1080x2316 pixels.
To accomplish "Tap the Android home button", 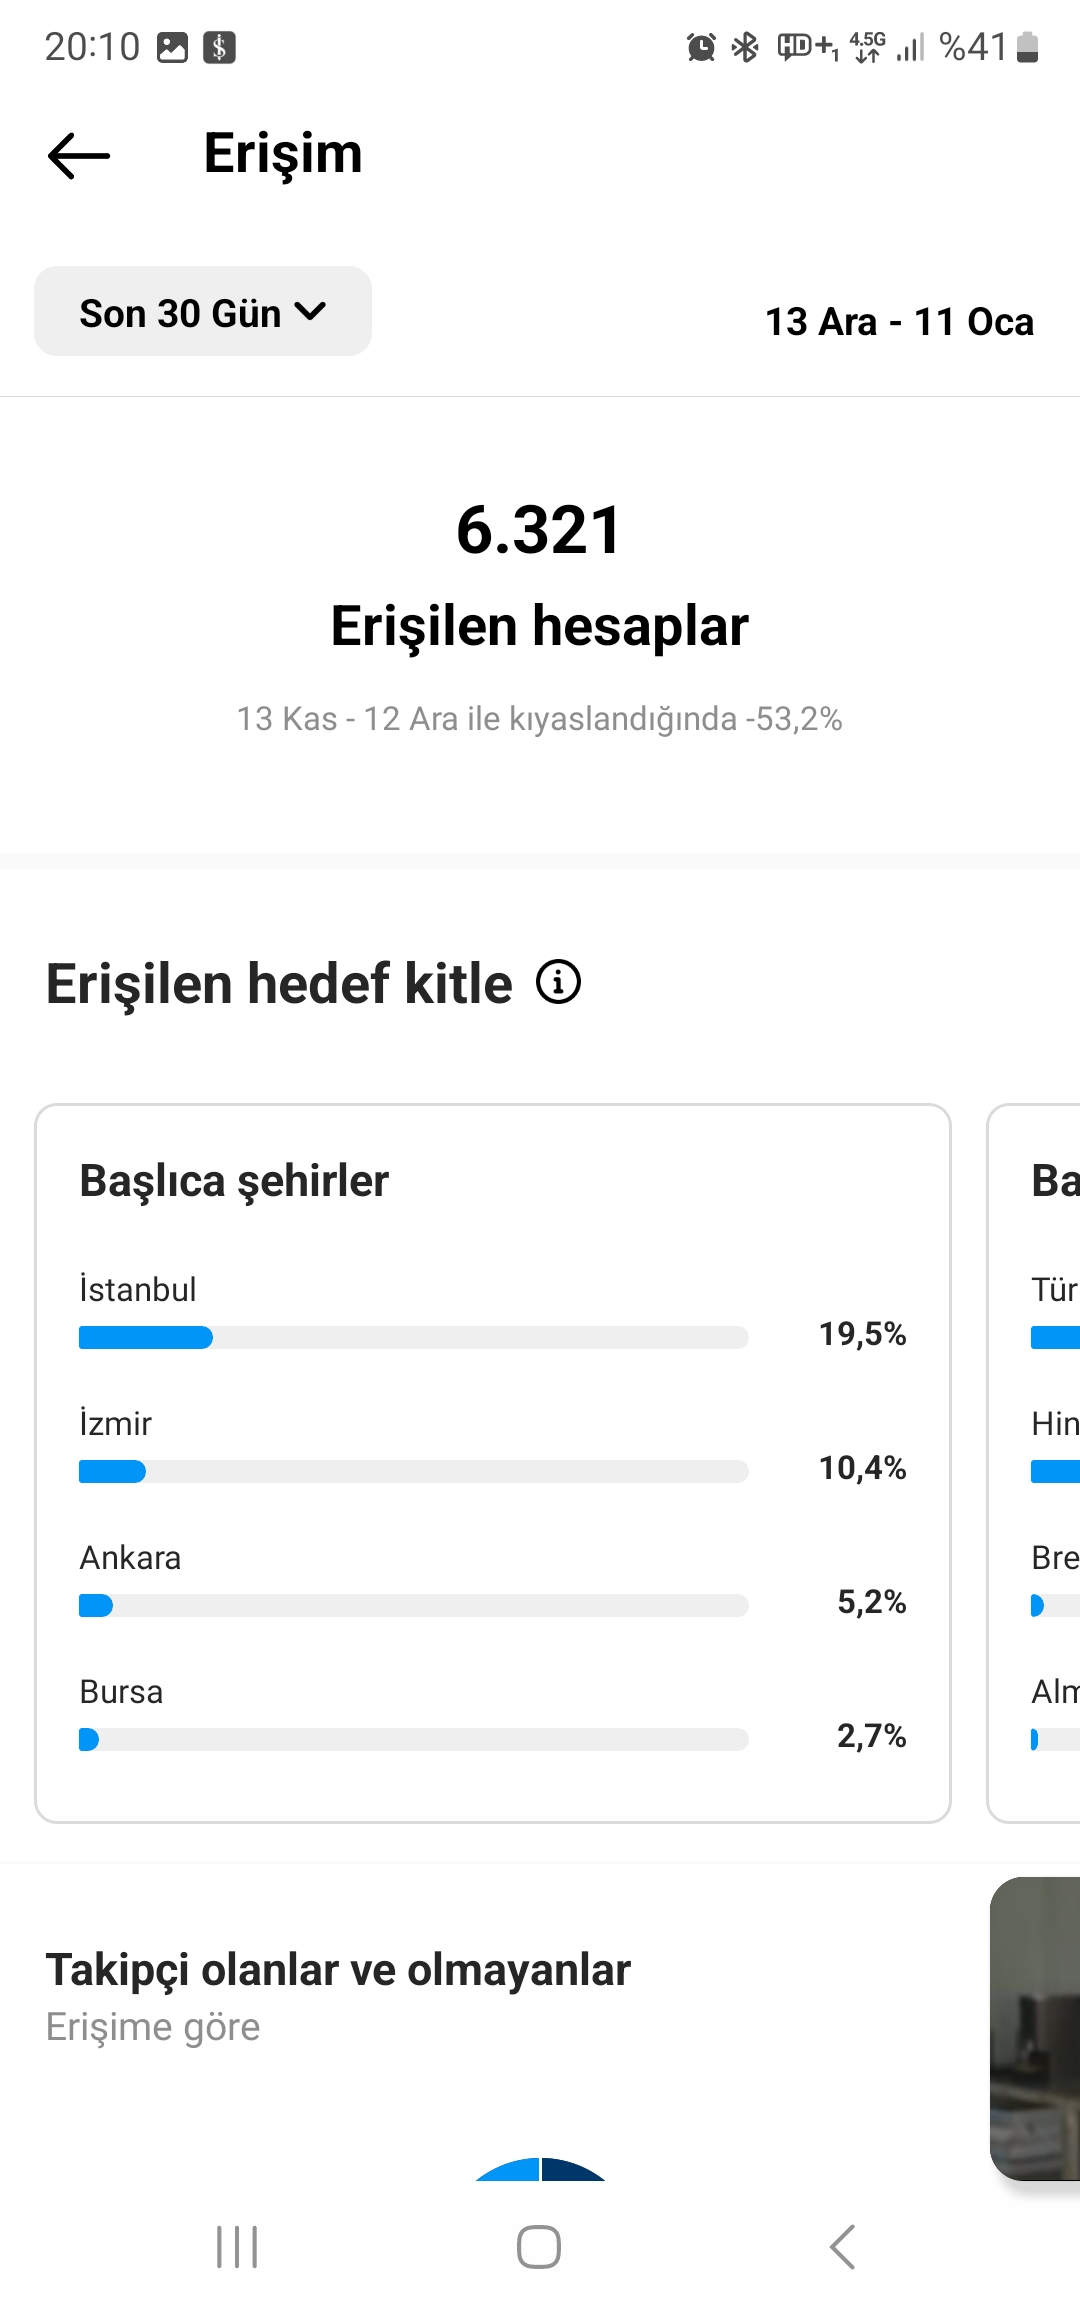I will point(539,2247).
